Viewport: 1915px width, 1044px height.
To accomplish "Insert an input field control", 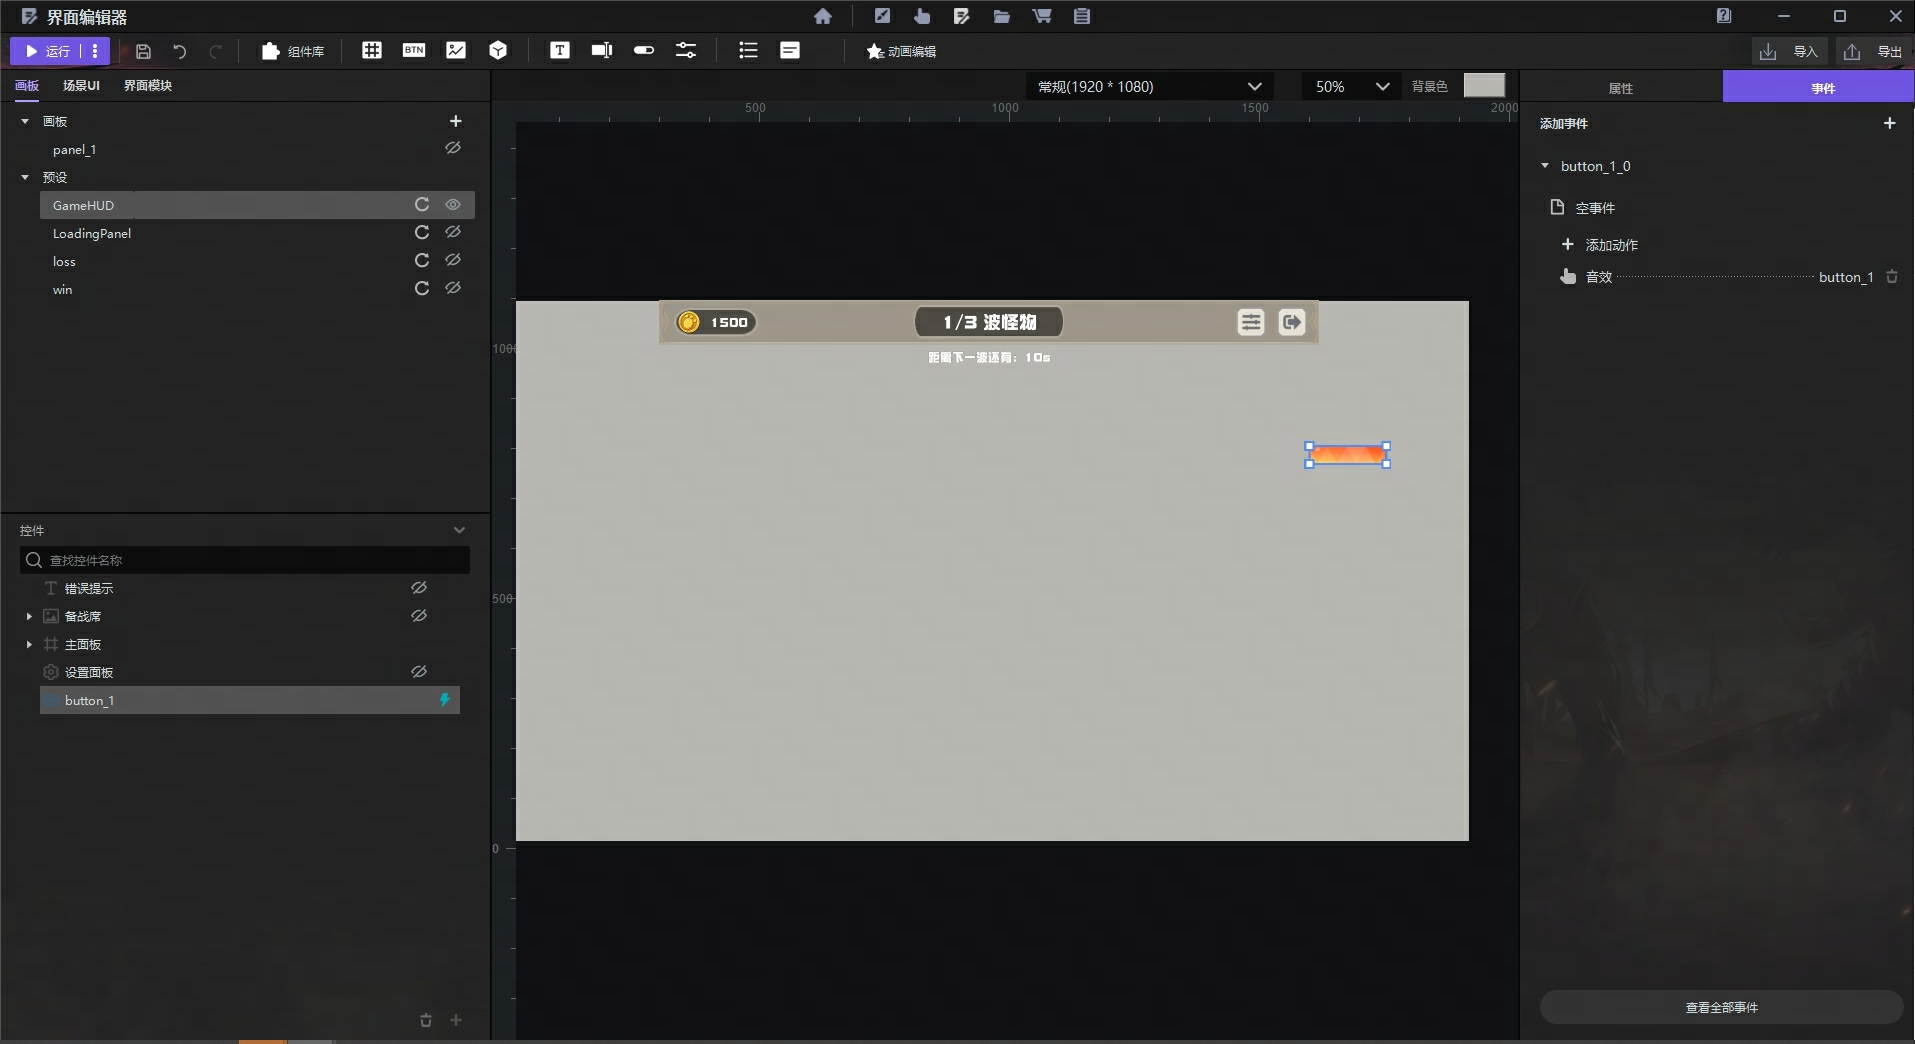I will (x=602, y=50).
